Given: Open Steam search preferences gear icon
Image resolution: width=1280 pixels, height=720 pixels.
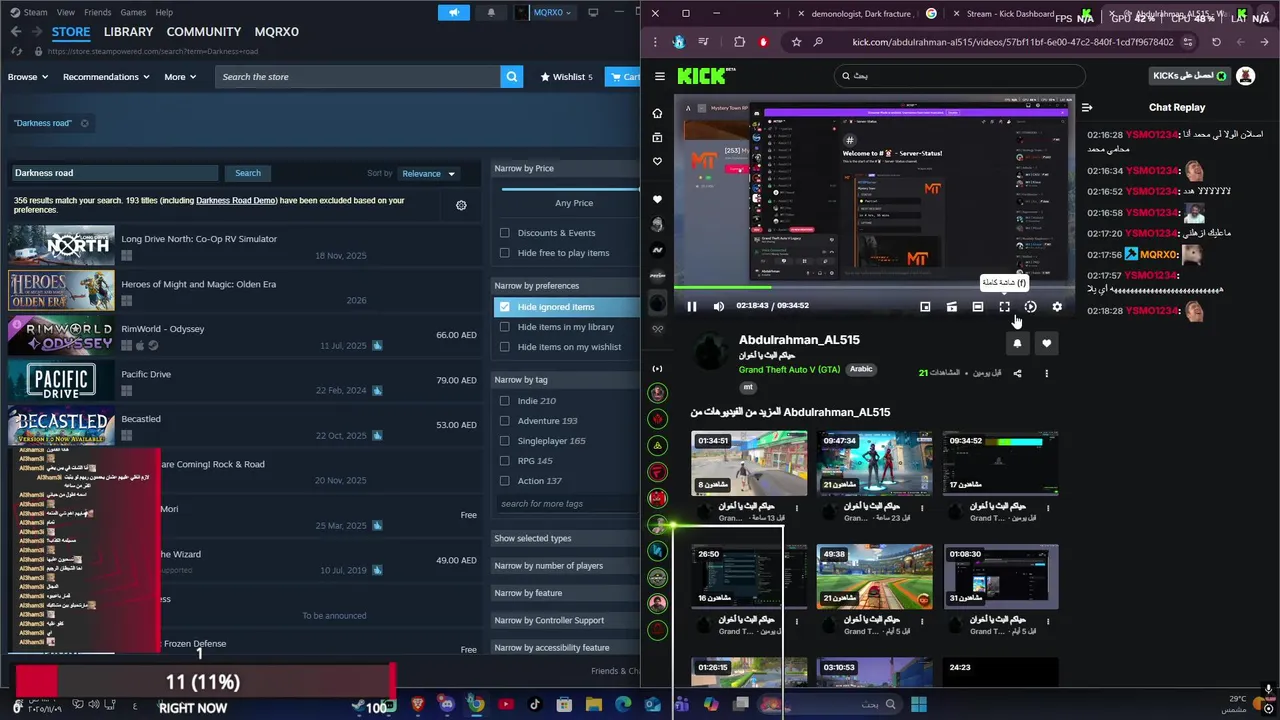Looking at the screenshot, I should 461,205.
